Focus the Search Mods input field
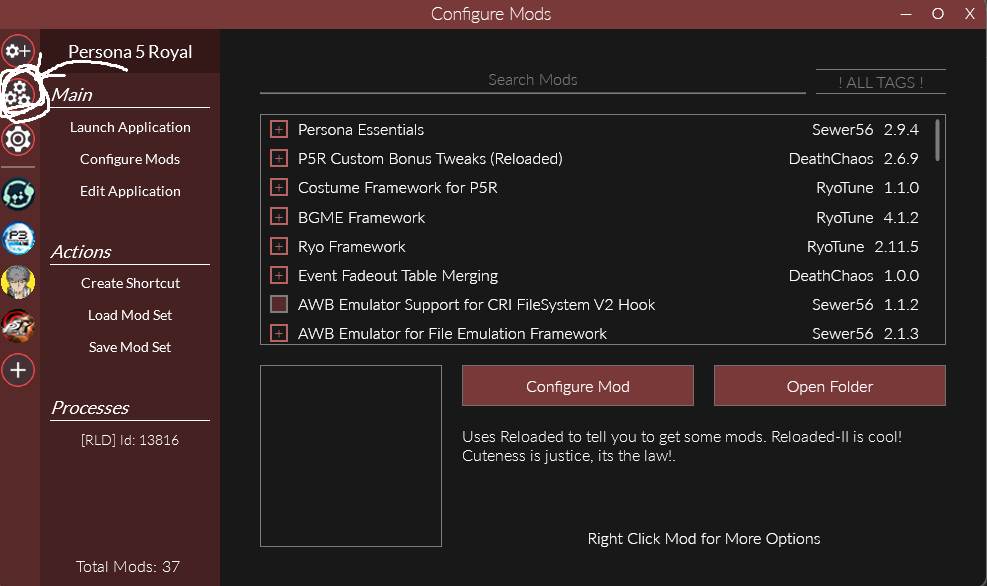987x586 pixels. click(533, 81)
